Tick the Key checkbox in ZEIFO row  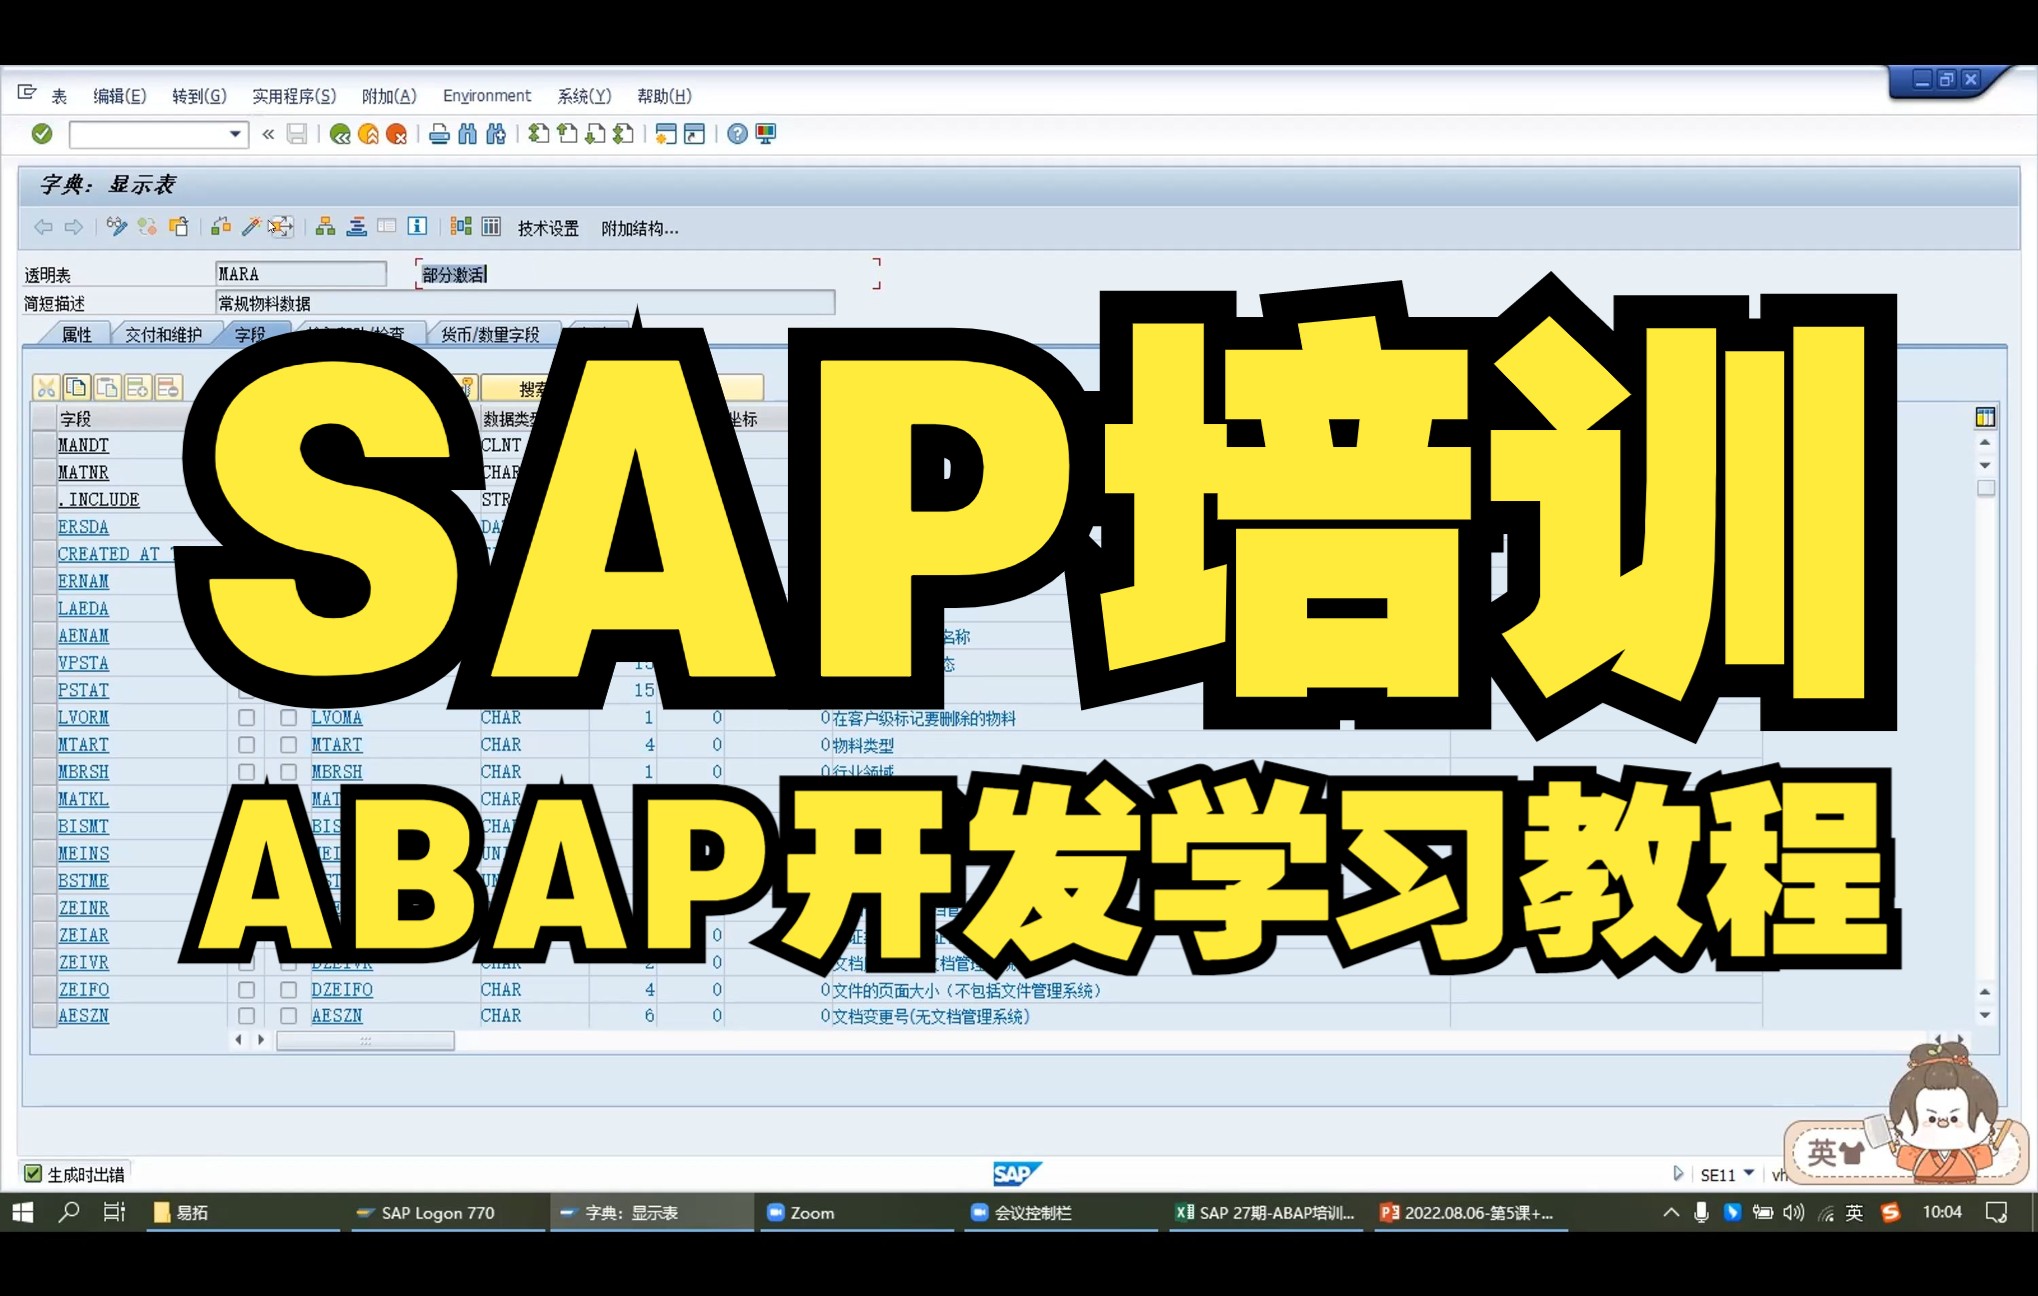coord(246,990)
